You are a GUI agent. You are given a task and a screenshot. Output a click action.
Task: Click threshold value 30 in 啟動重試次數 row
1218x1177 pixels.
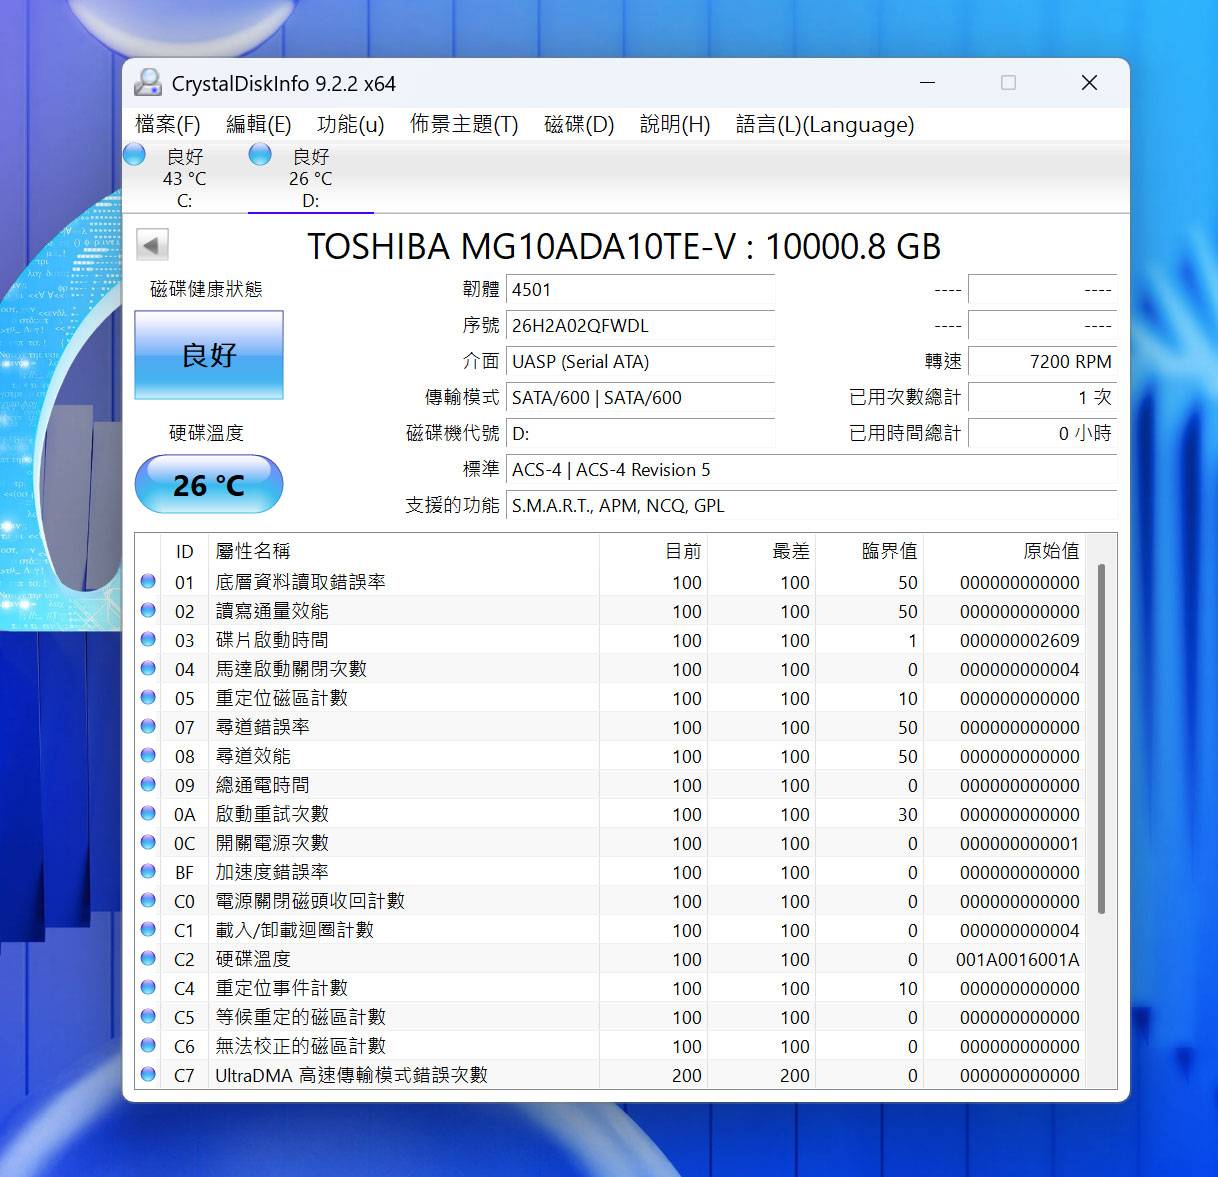[907, 814]
